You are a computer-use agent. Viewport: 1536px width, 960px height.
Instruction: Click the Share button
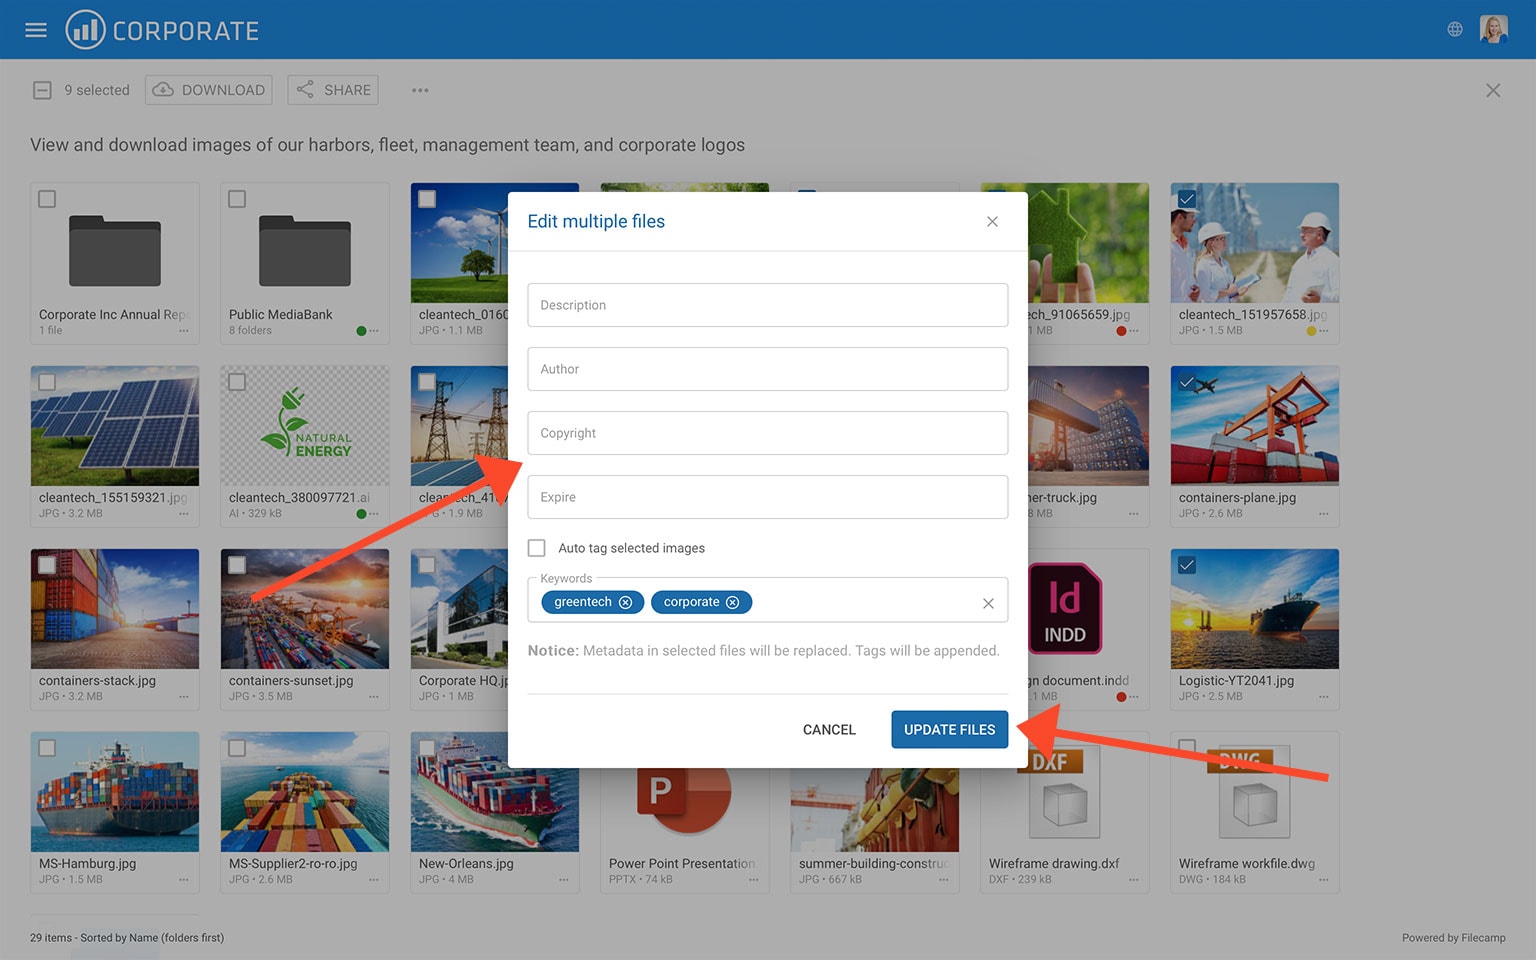333,90
